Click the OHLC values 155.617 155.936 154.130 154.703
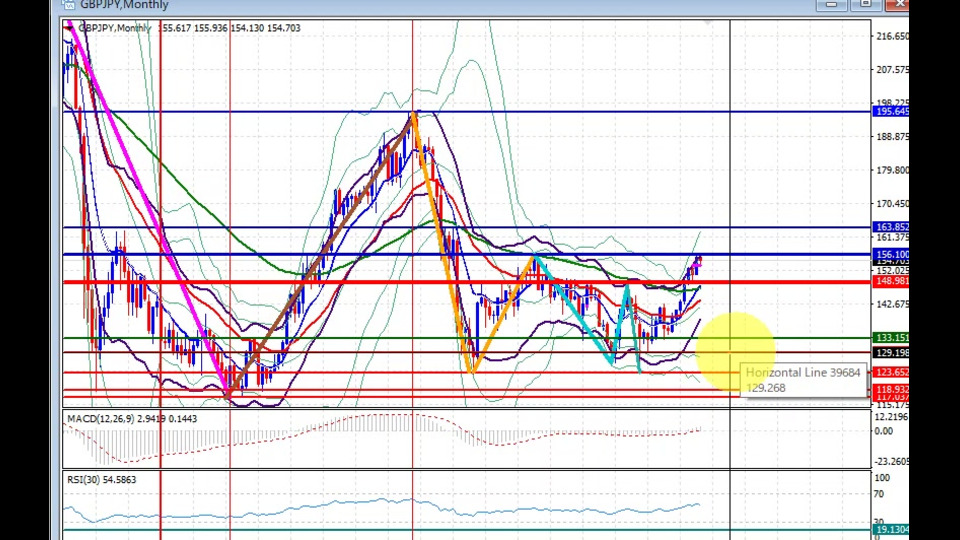The width and height of the screenshot is (960, 540). pos(230,28)
